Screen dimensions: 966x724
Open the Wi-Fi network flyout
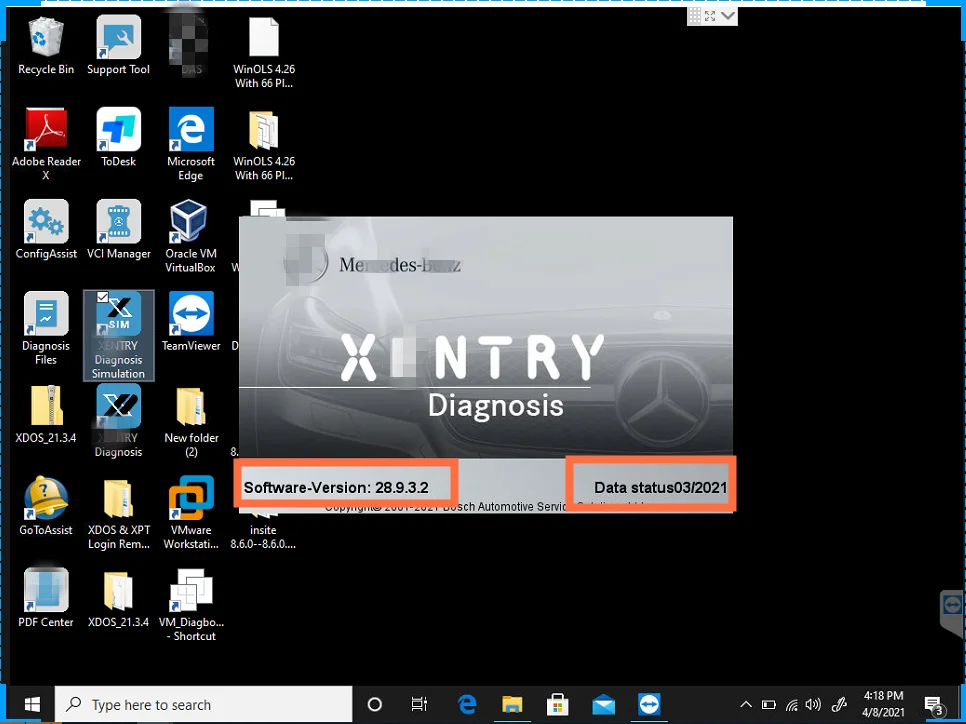pos(792,704)
